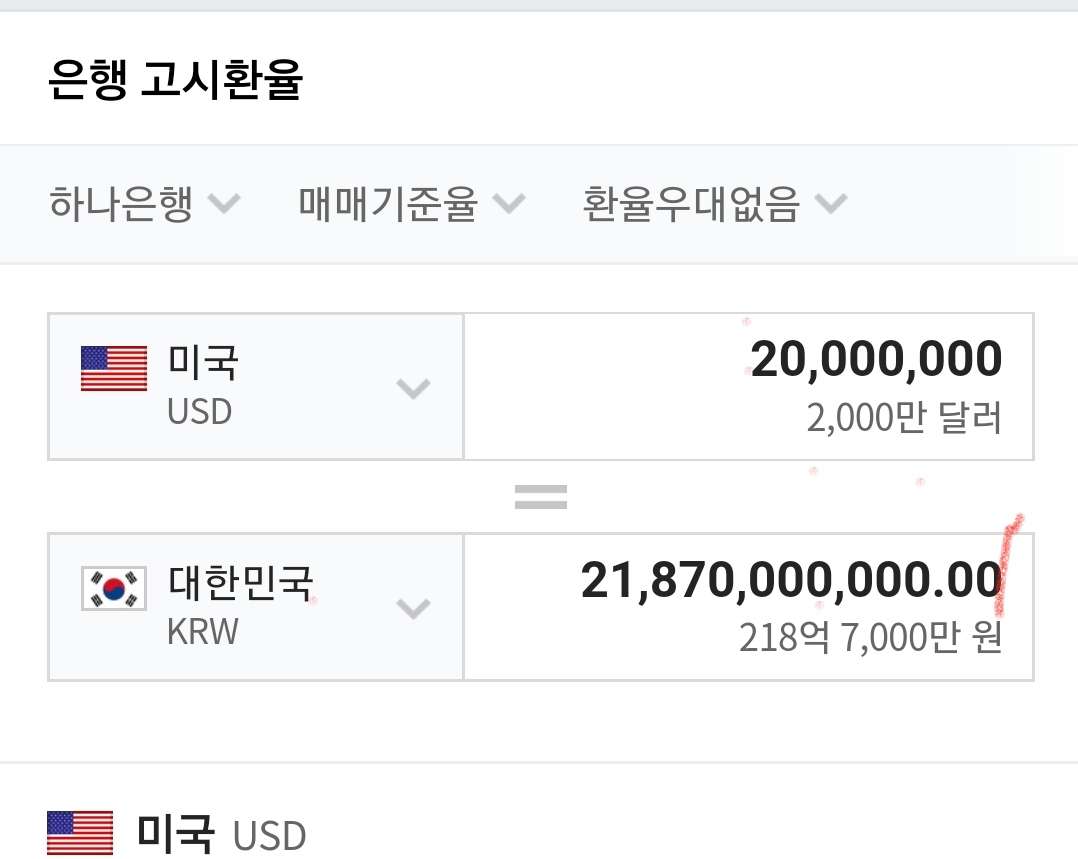This screenshot has height=859, width=1078.
Task: Open the 하나은행 bank dropdown
Action: pyautogui.click(x=121, y=204)
